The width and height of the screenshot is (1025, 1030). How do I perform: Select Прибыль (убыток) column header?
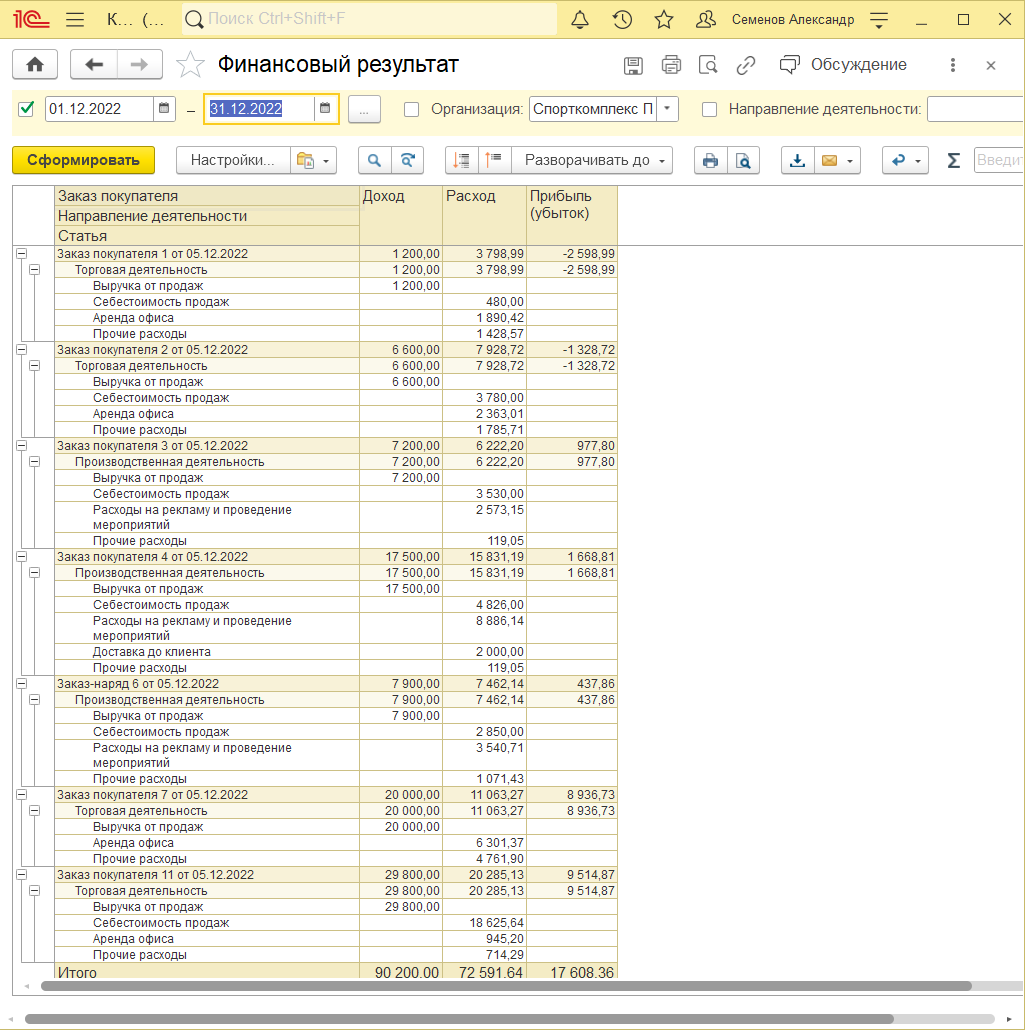(x=572, y=215)
